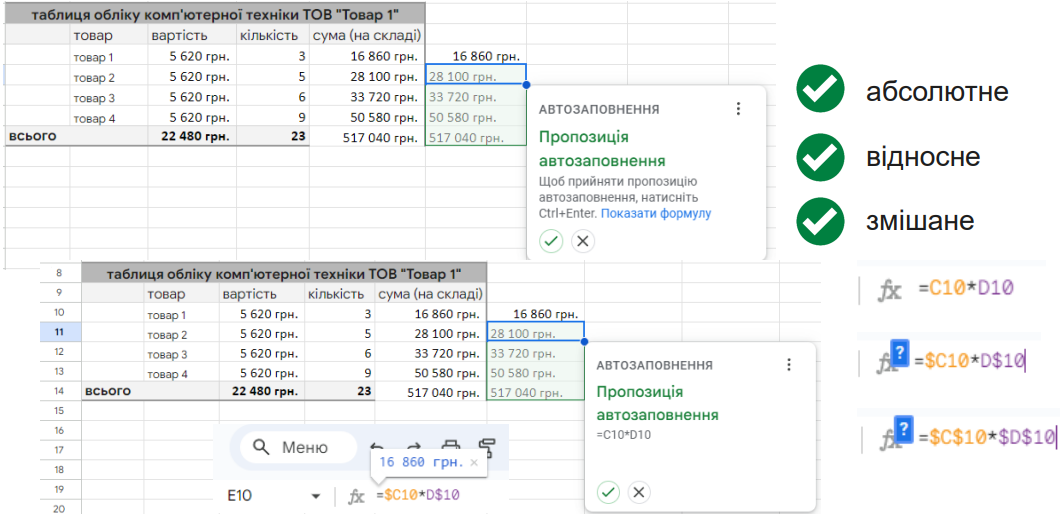The width and height of the screenshot is (1060, 514).
Task: Click the Показати формулу link
Action: tap(655, 213)
